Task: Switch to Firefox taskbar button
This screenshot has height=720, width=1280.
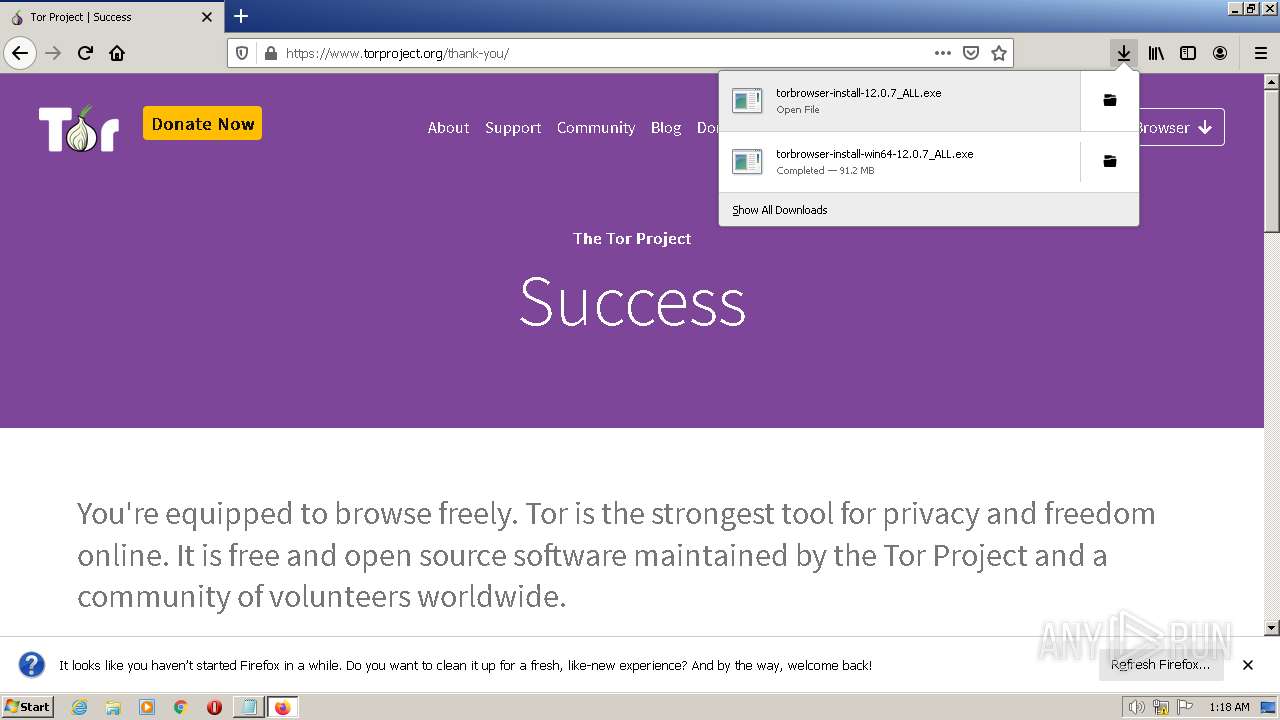Action: [x=282, y=707]
